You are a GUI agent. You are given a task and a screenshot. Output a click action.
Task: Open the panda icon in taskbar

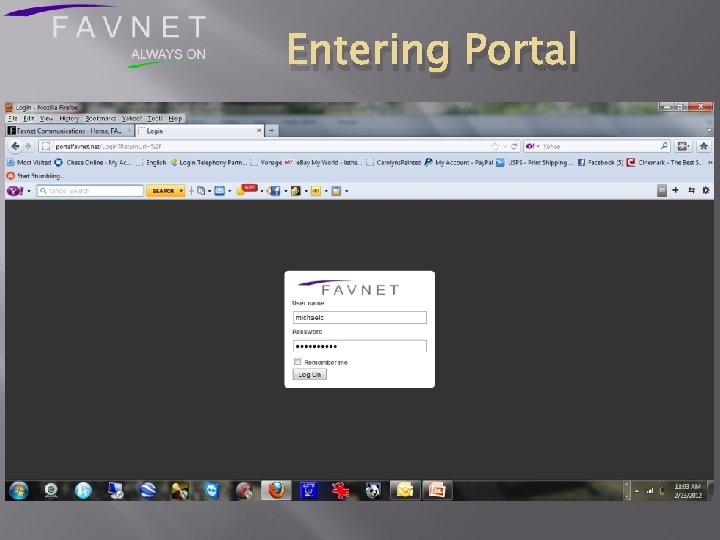click(x=373, y=491)
